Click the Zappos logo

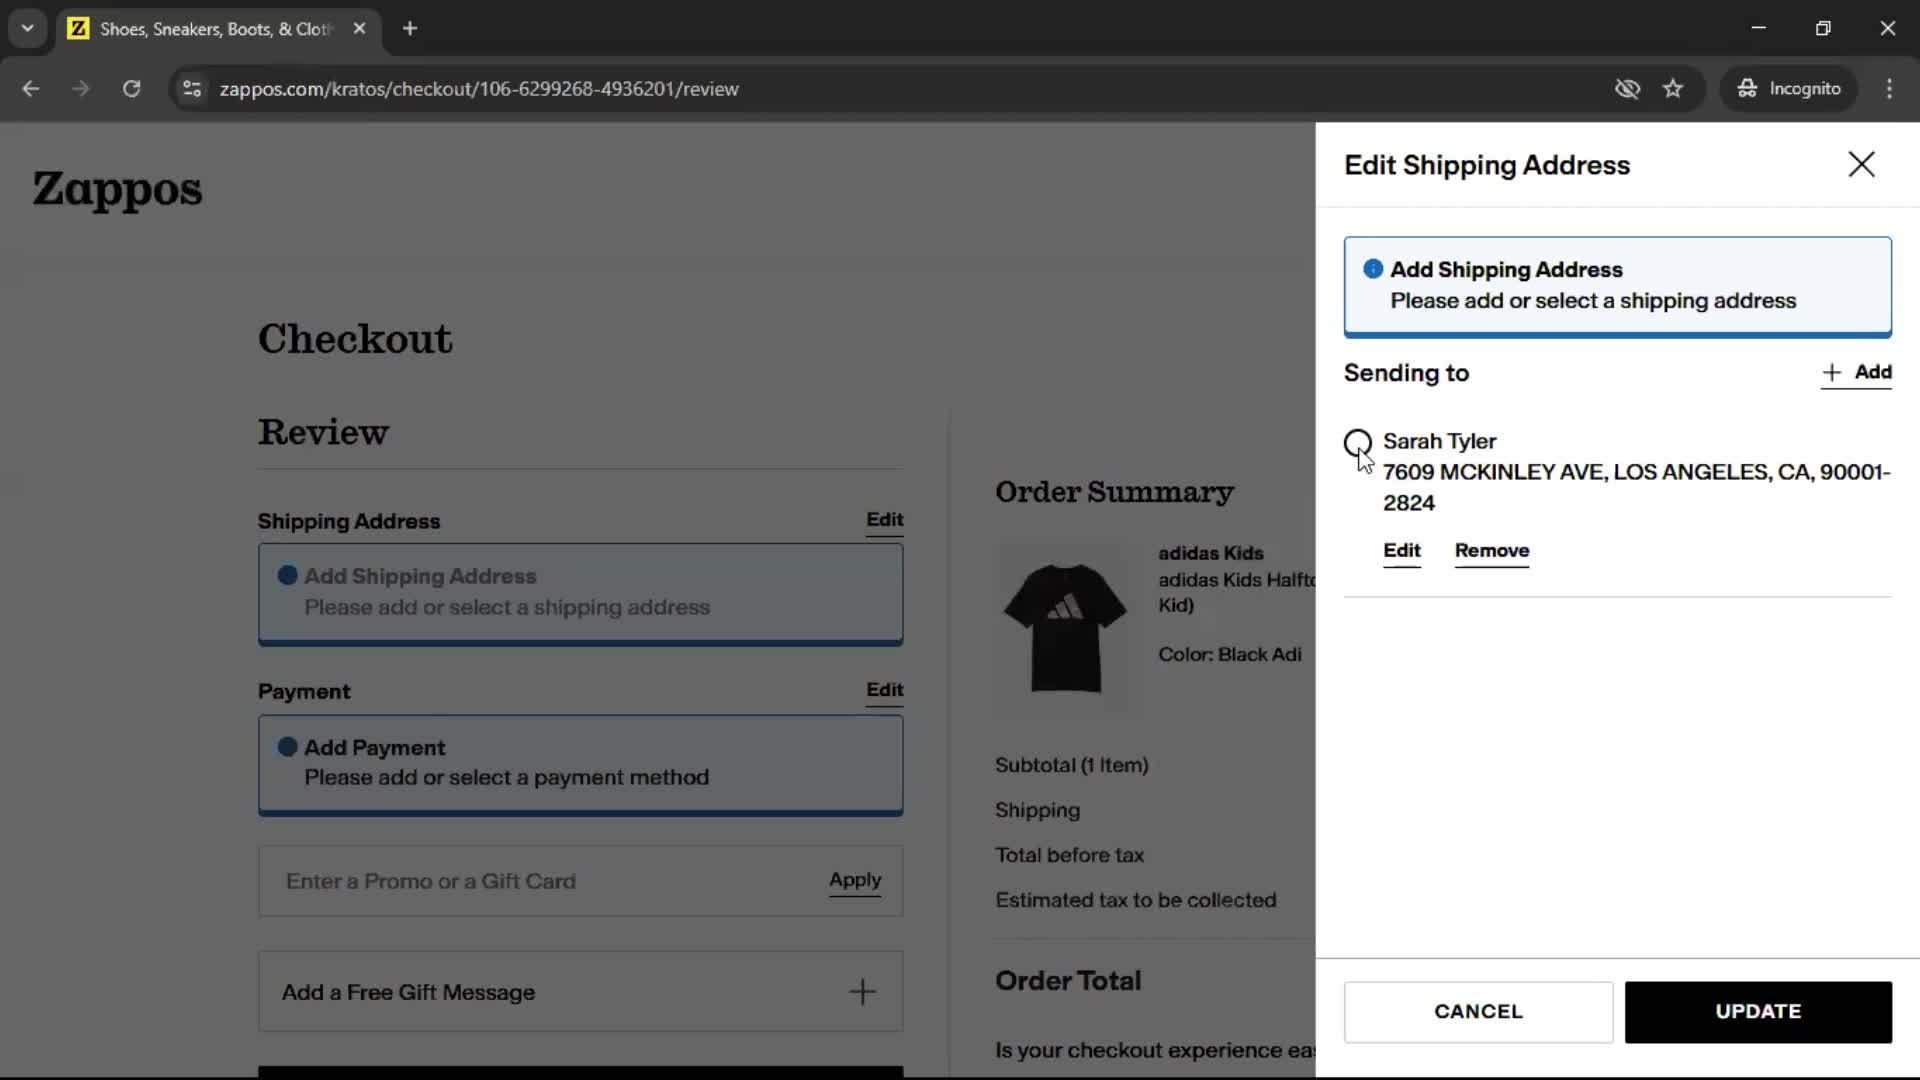pyautogui.click(x=117, y=189)
